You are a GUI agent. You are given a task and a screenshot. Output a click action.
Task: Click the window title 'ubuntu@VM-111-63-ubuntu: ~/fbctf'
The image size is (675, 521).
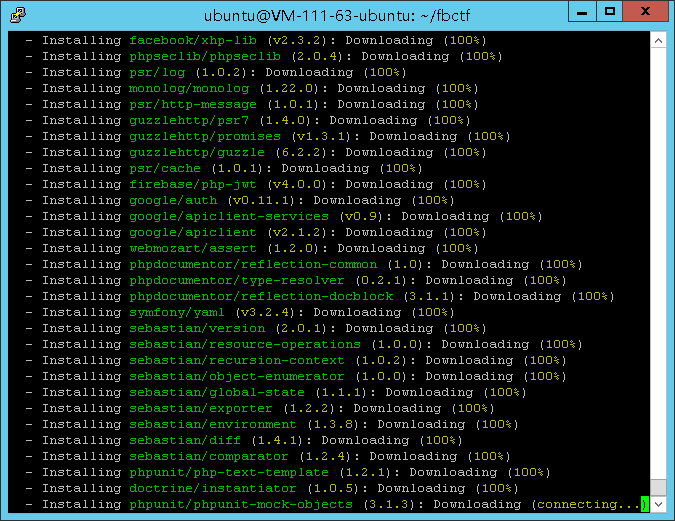coord(337,16)
